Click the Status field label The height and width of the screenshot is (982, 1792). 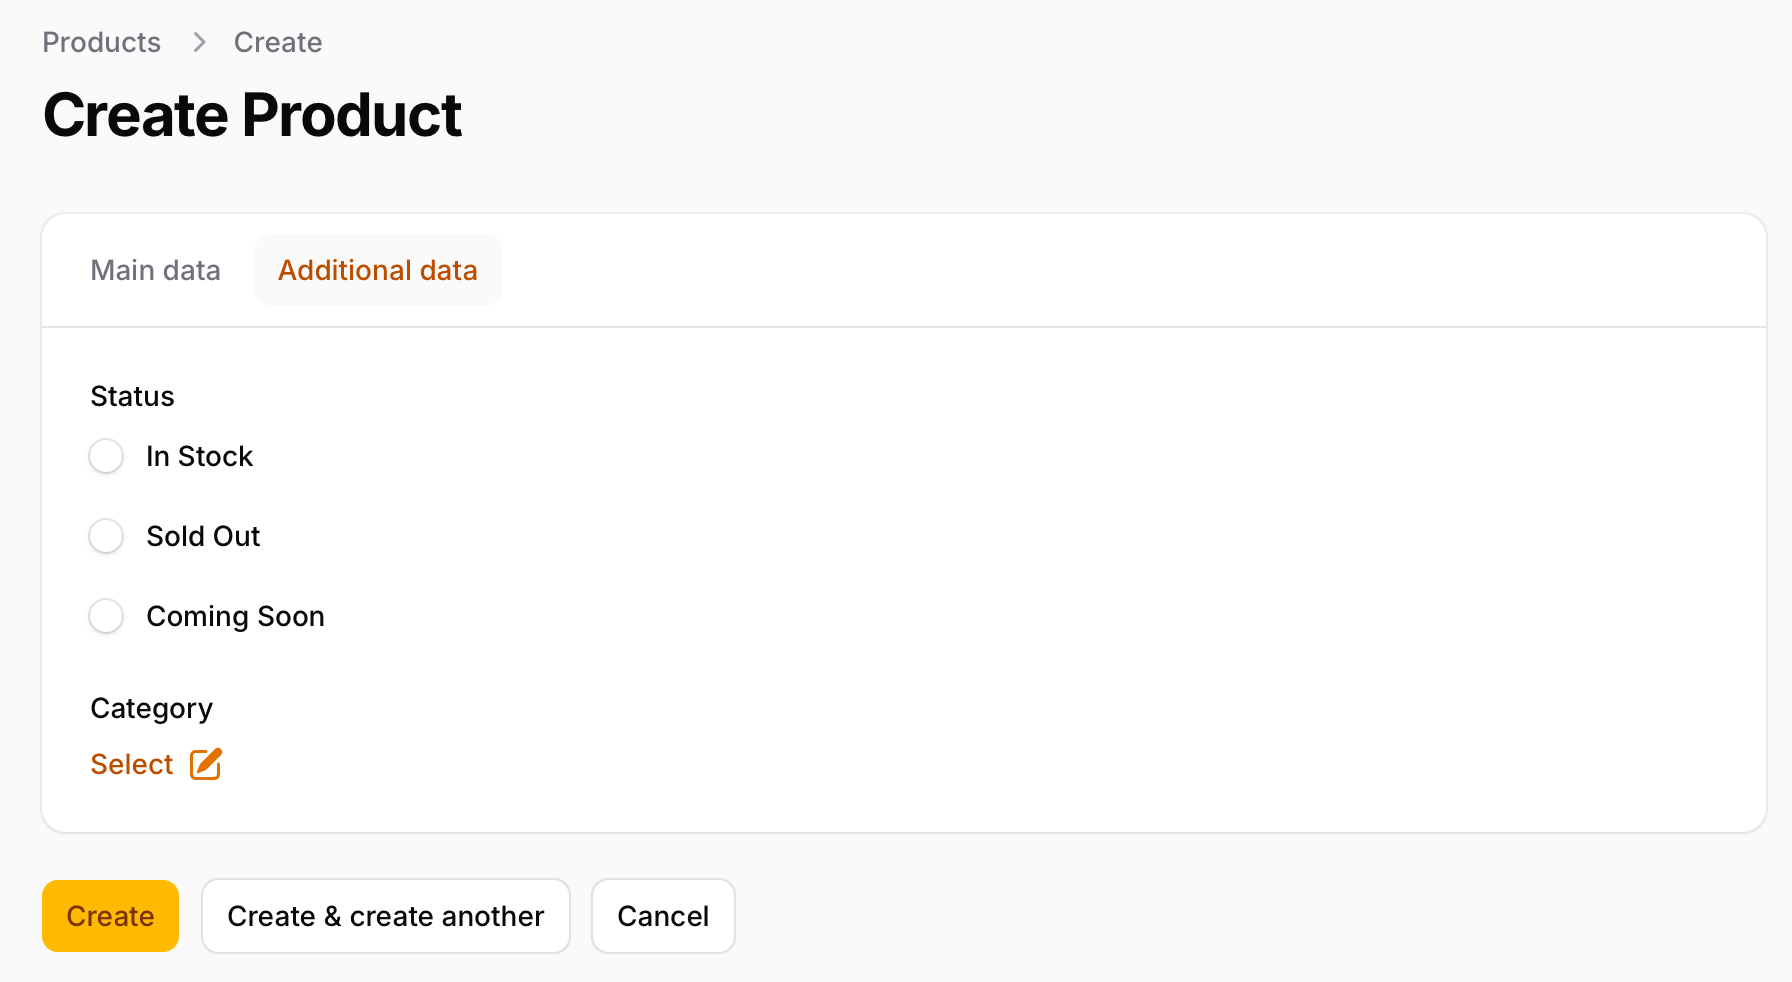[132, 396]
